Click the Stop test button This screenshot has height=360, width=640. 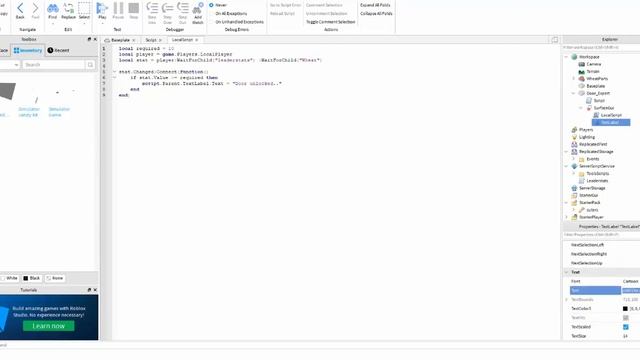pyautogui.click(x=133, y=11)
